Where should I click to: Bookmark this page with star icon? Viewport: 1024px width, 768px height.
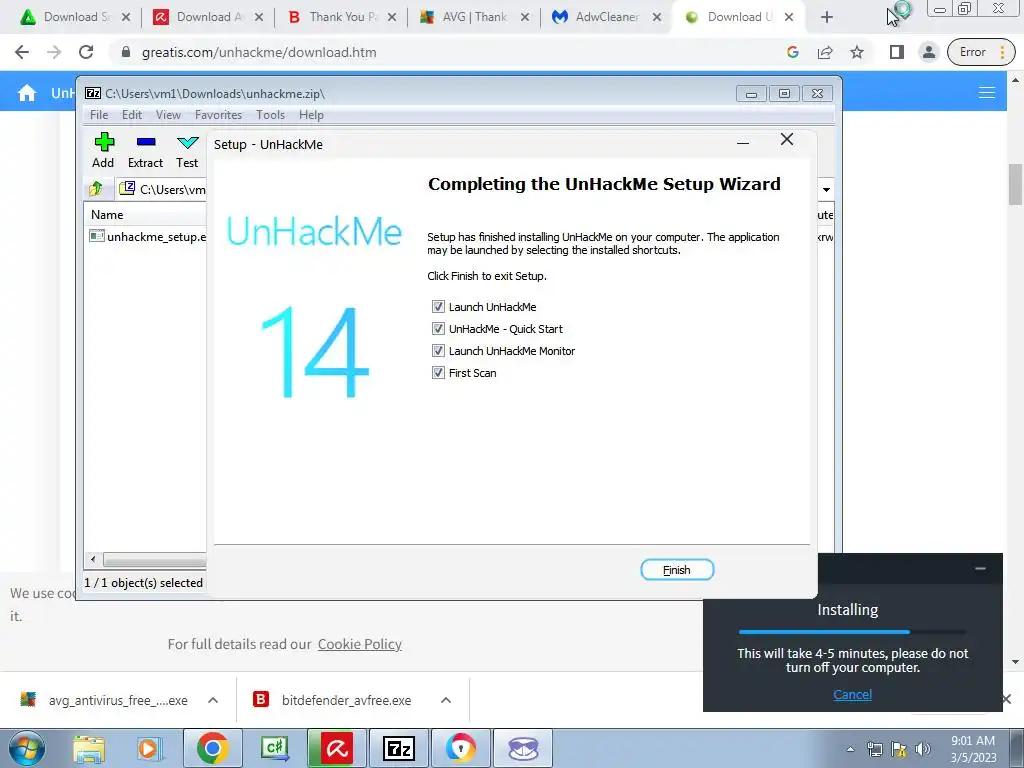pos(857,52)
